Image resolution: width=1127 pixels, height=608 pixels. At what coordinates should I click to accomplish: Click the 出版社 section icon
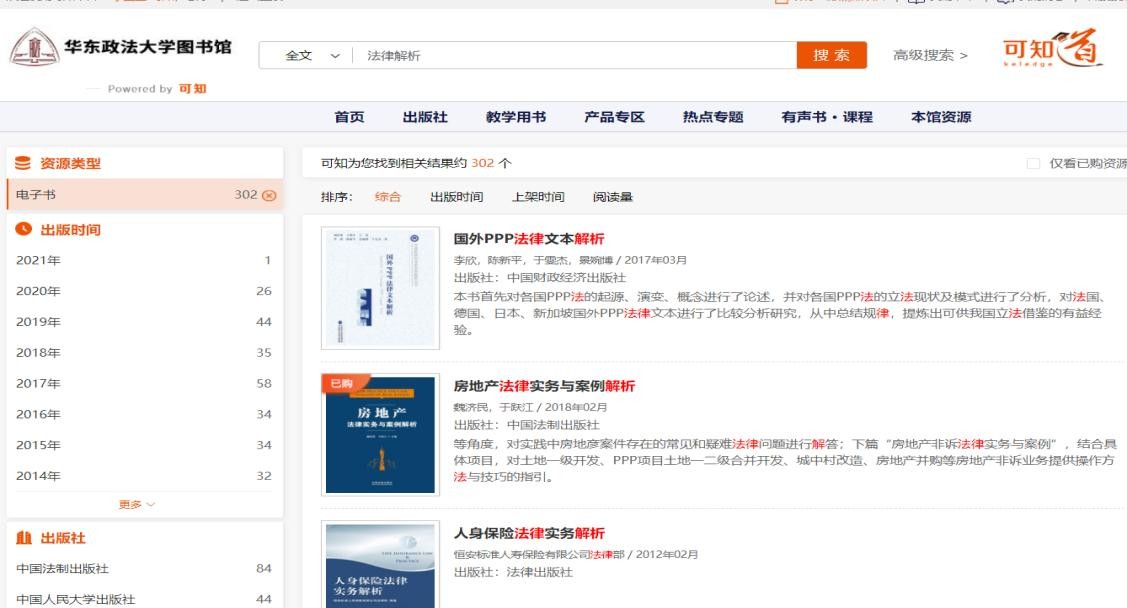23,538
